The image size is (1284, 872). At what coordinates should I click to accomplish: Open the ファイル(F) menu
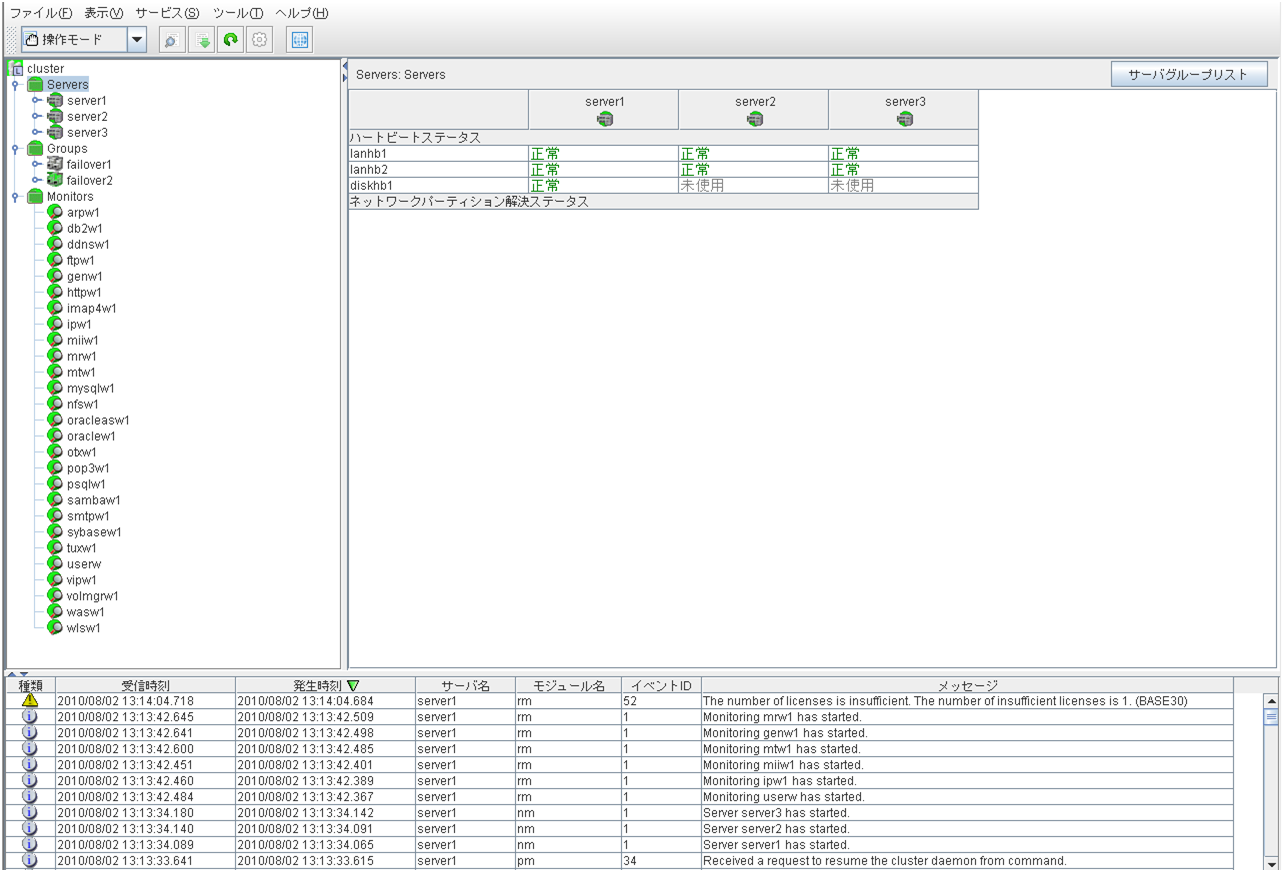pyautogui.click(x=41, y=13)
